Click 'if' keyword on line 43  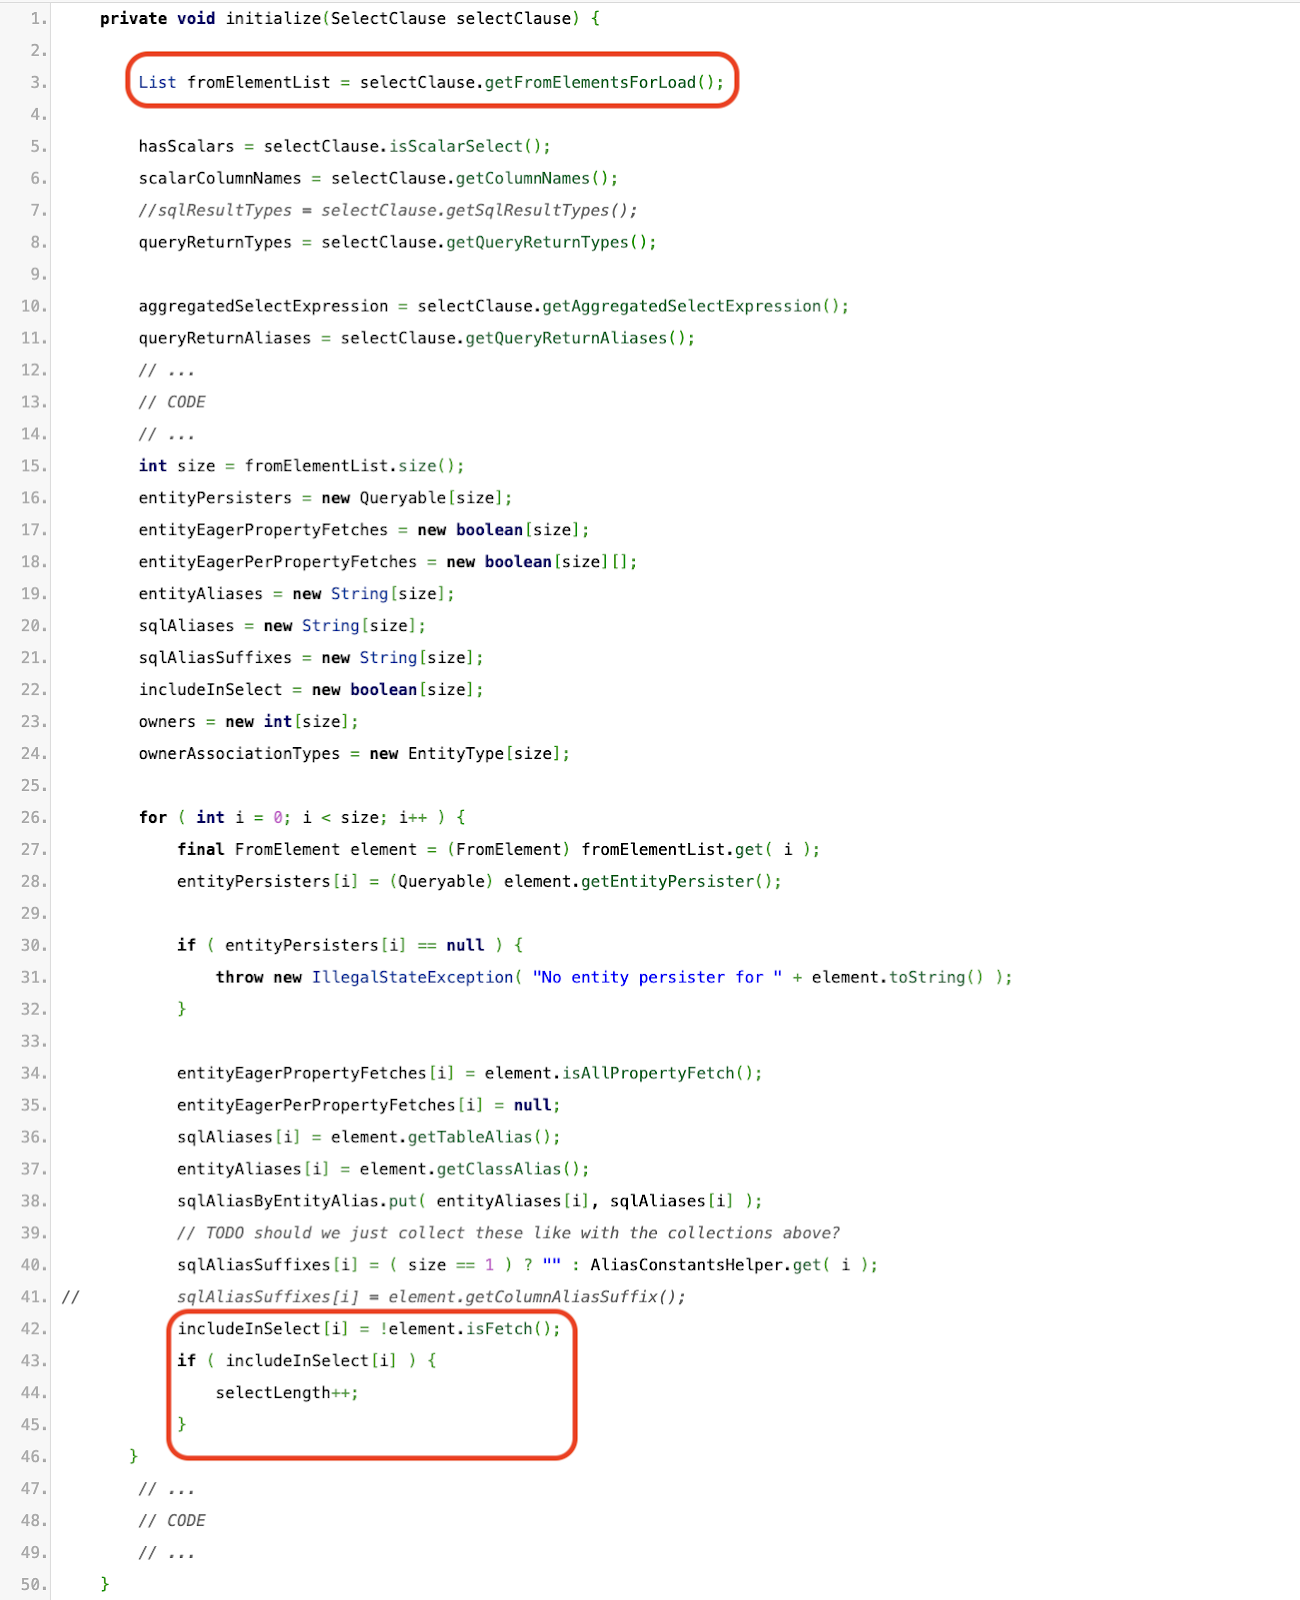(x=186, y=1362)
